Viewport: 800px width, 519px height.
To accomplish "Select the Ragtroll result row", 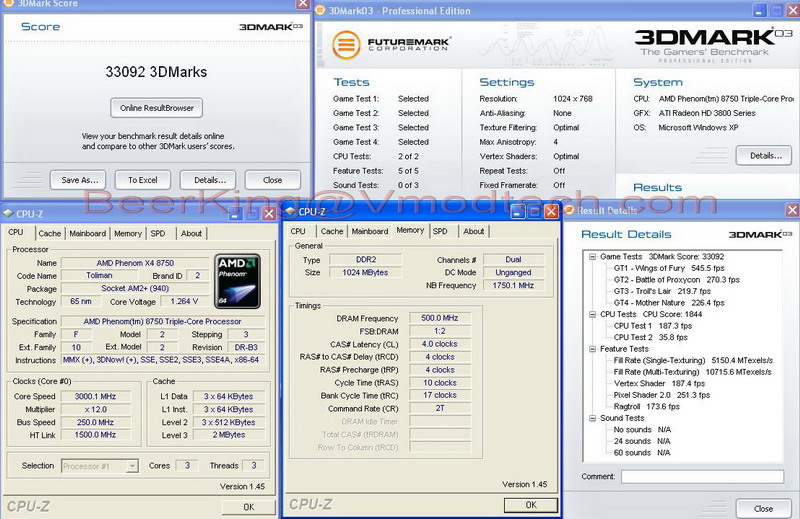I will coord(646,407).
